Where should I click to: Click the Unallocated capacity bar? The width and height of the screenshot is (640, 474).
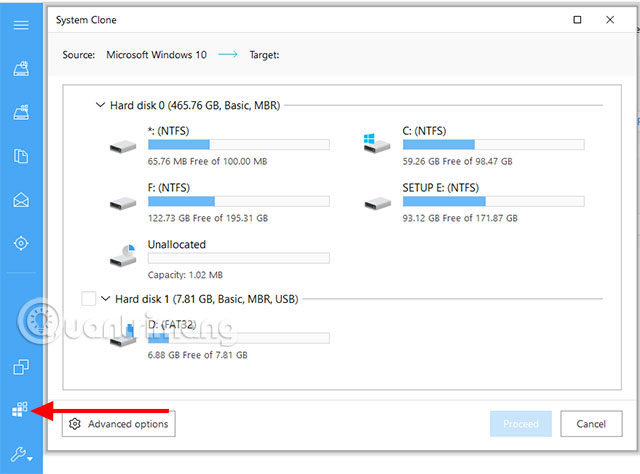239,258
